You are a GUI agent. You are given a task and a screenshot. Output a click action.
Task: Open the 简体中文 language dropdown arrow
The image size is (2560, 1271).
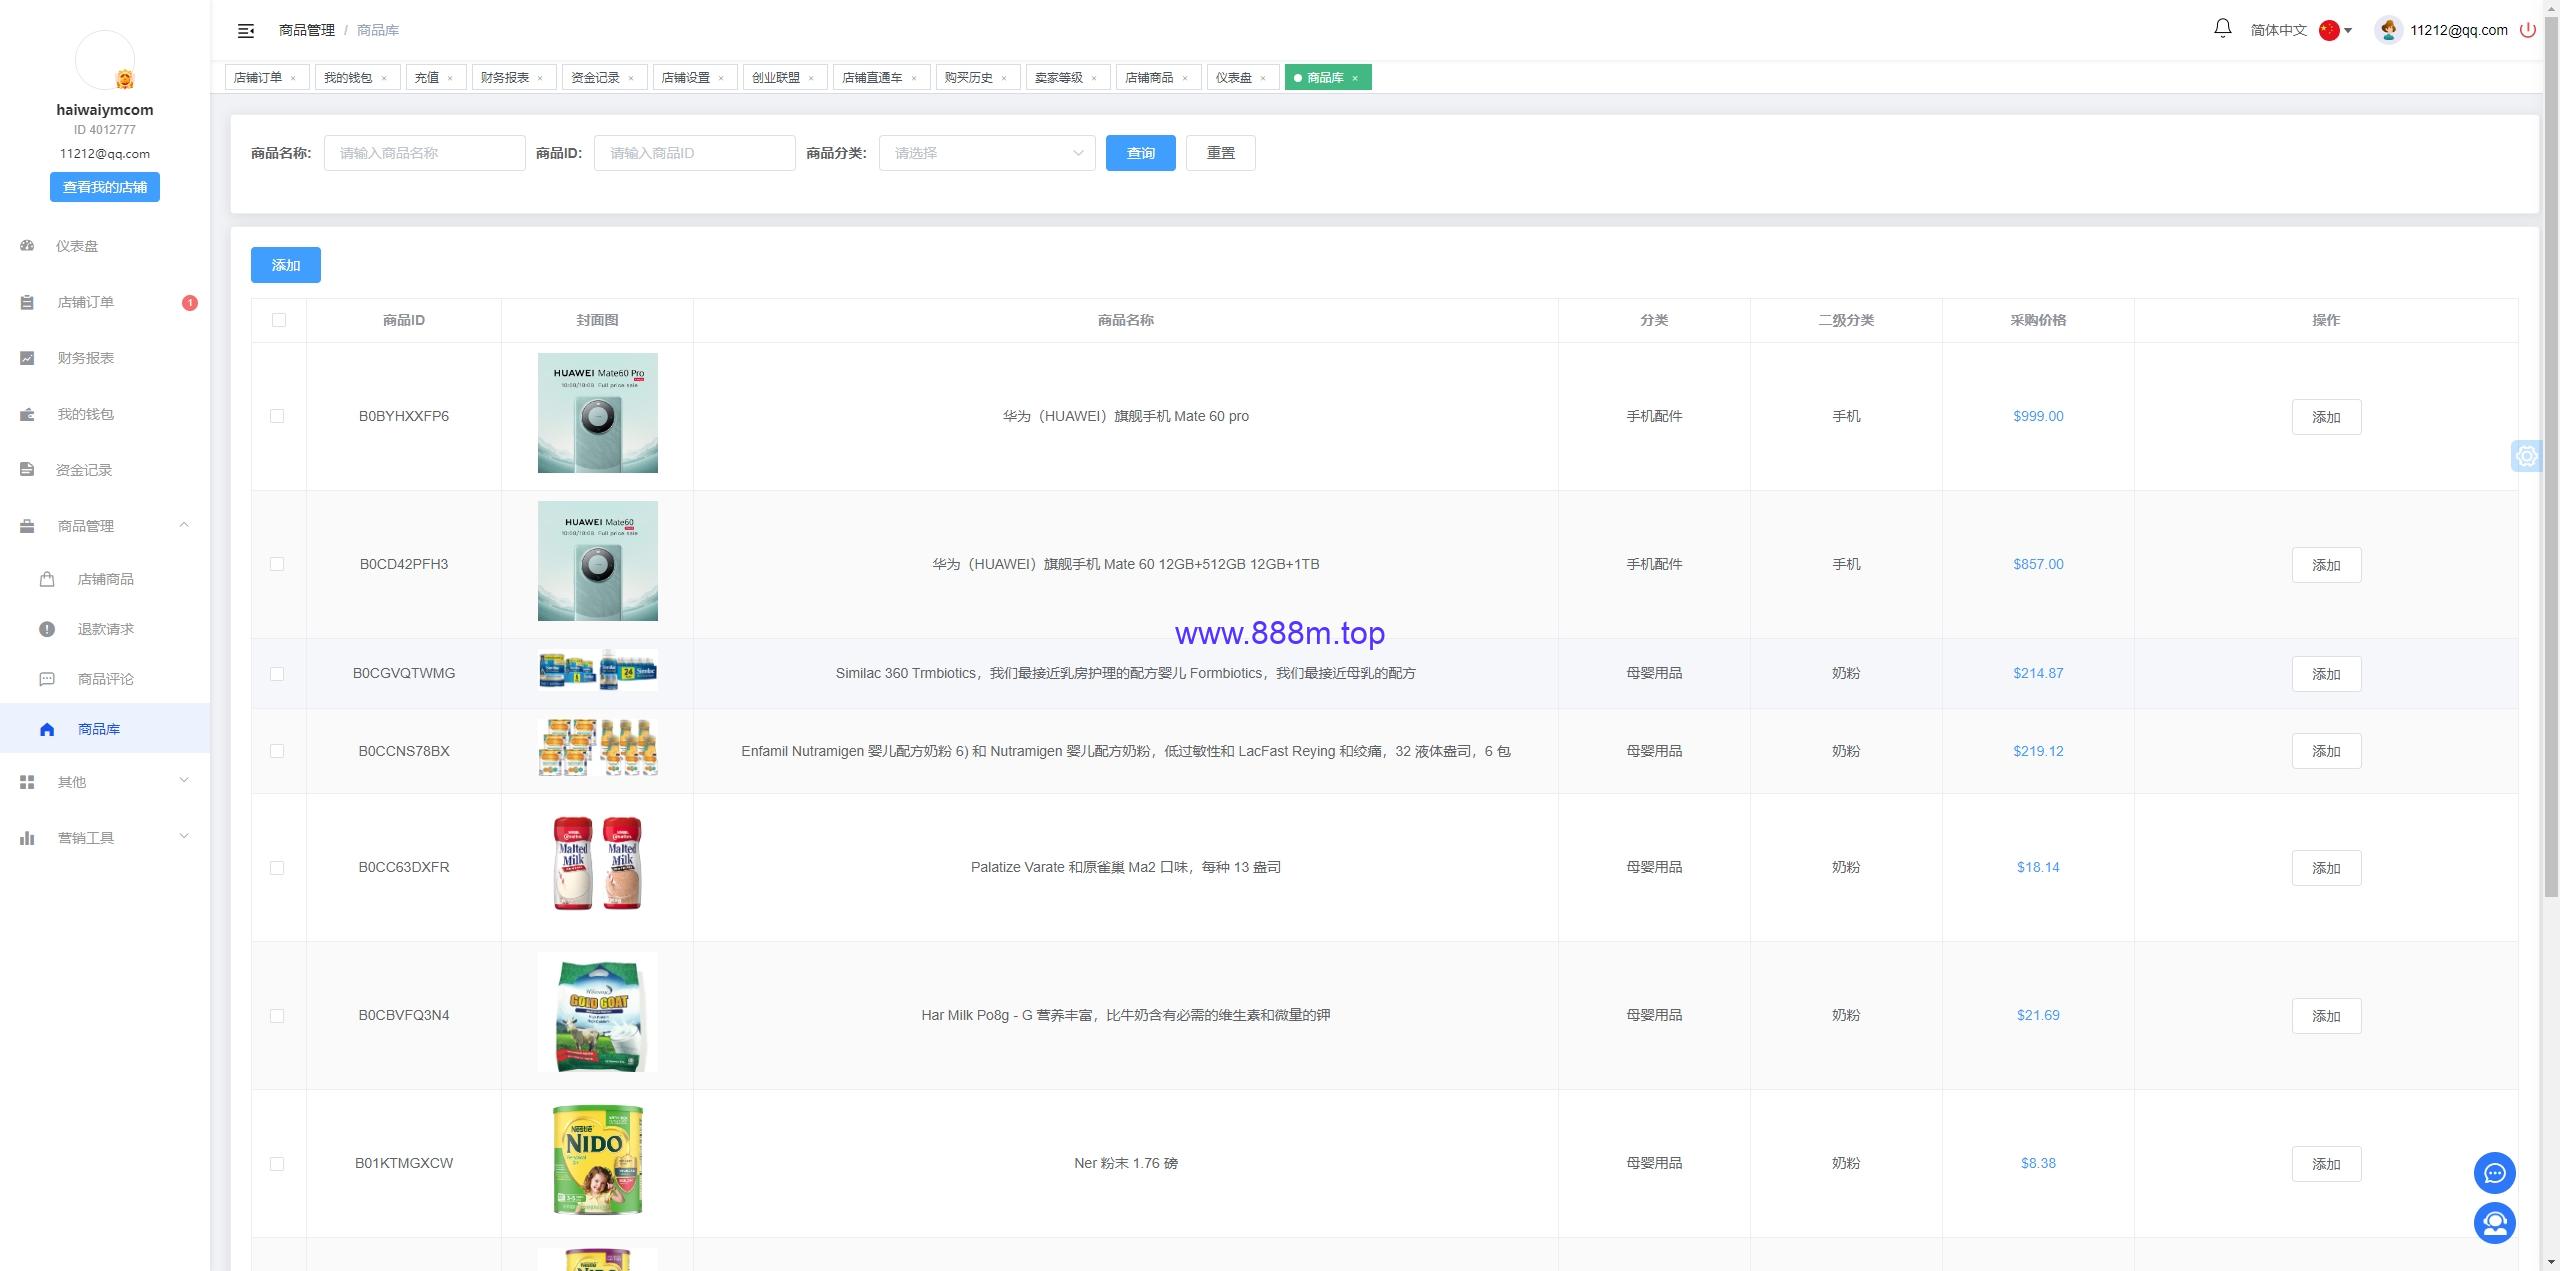(2348, 31)
